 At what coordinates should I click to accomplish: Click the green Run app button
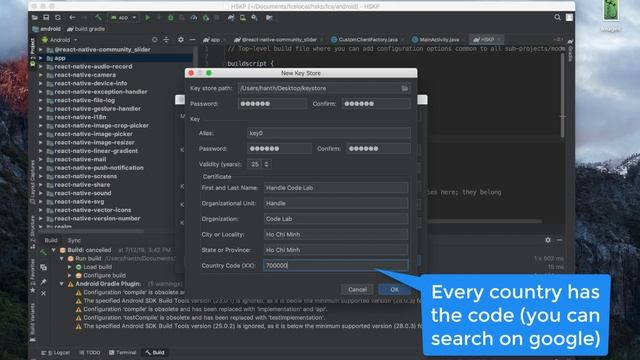point(147,18)
